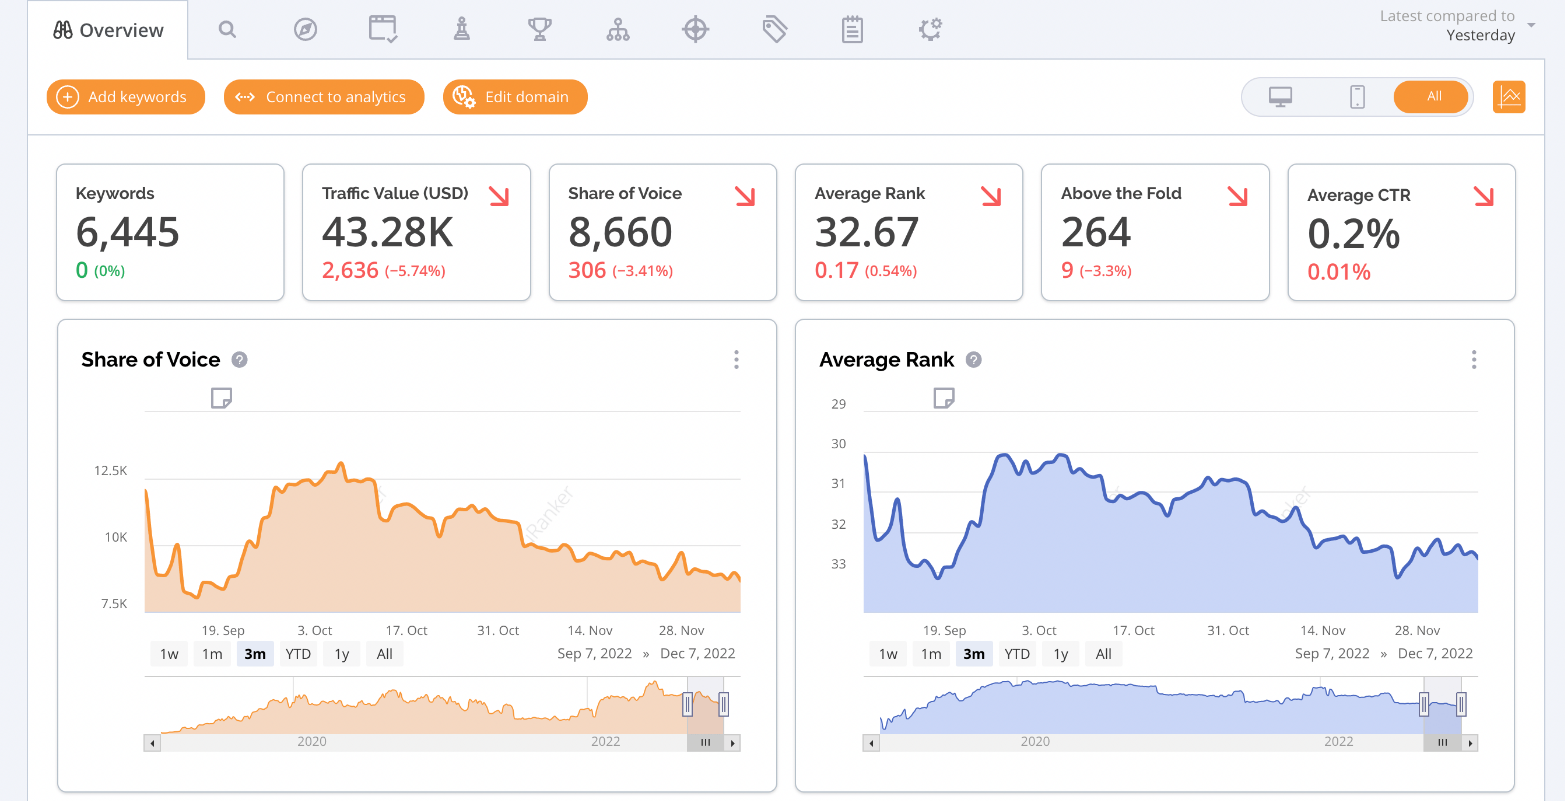Click Share of Voice card trend arrow
Screen dimensions: 1565x801
pyautogui.click(x=745, y=196)
